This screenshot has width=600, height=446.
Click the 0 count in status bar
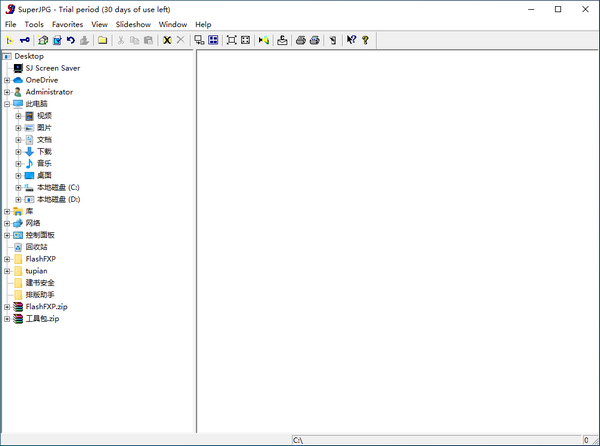[x=586, y=440]
